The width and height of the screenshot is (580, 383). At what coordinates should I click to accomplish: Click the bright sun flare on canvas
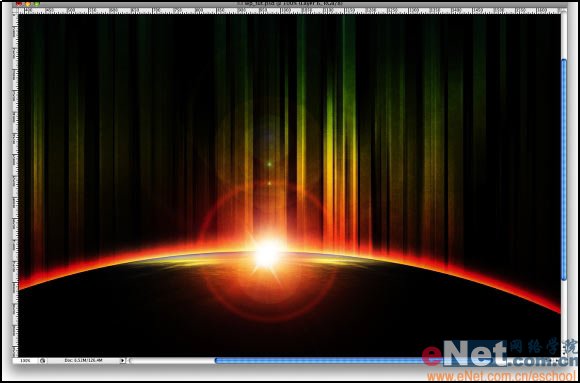[267, 254]
